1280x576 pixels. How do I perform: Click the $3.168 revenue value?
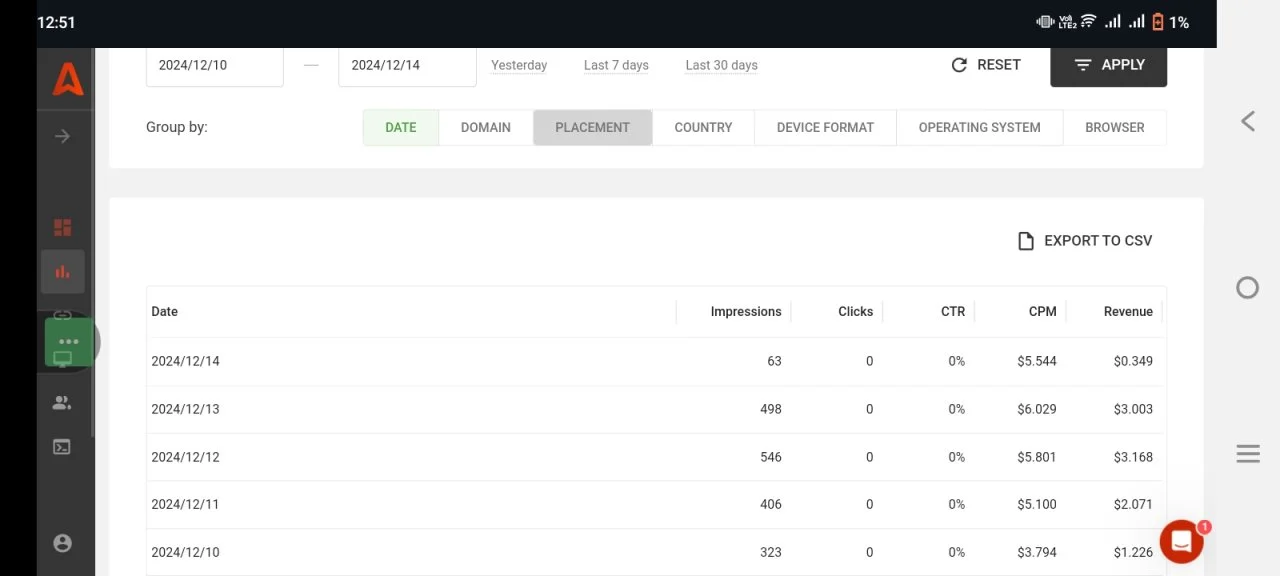pos(1133,457)
